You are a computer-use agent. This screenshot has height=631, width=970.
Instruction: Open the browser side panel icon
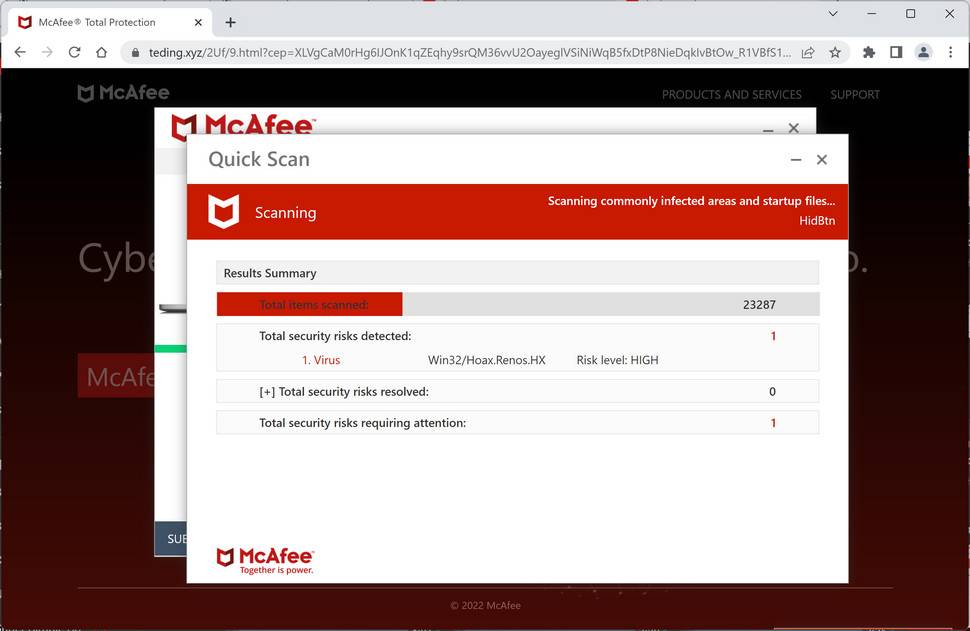pos(895,52)
